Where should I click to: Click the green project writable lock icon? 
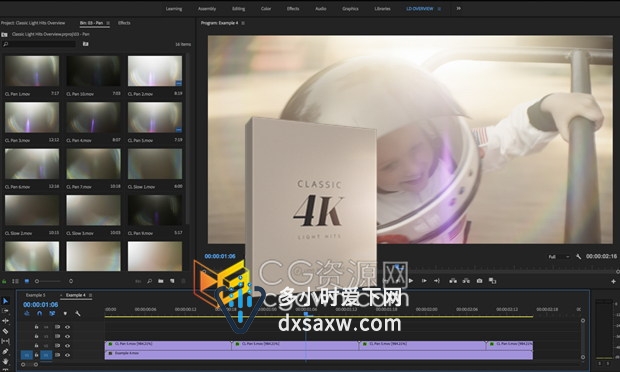tap(4, 281)
